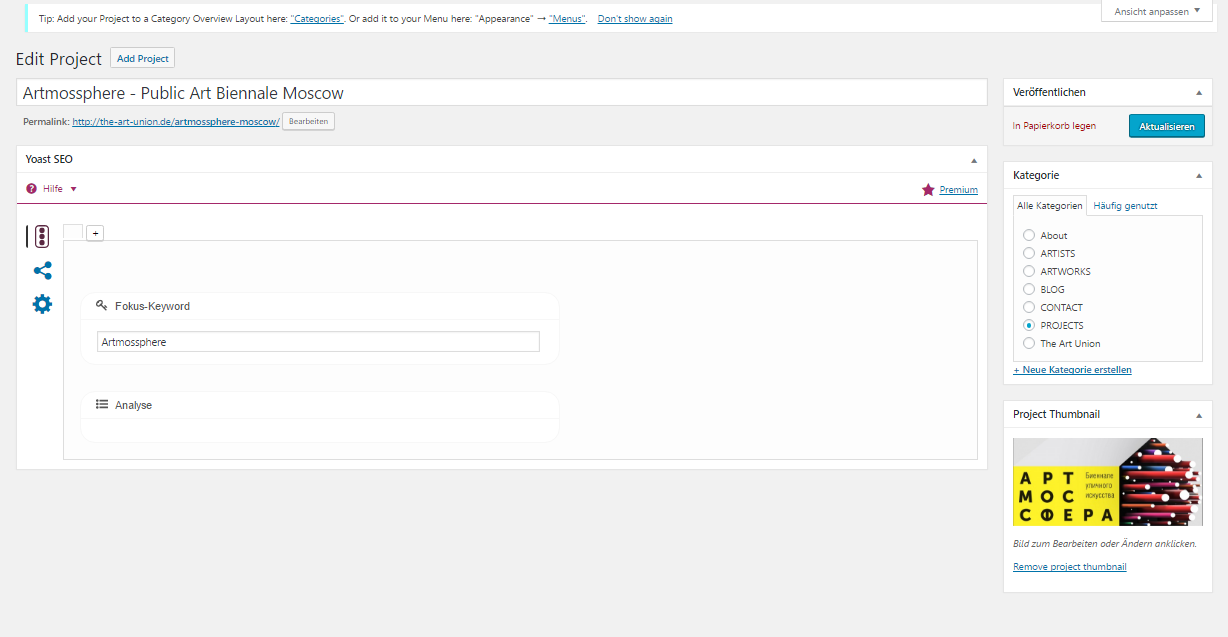Open the Yoast social share tab
1228x637 pixels.
(42, 271)
